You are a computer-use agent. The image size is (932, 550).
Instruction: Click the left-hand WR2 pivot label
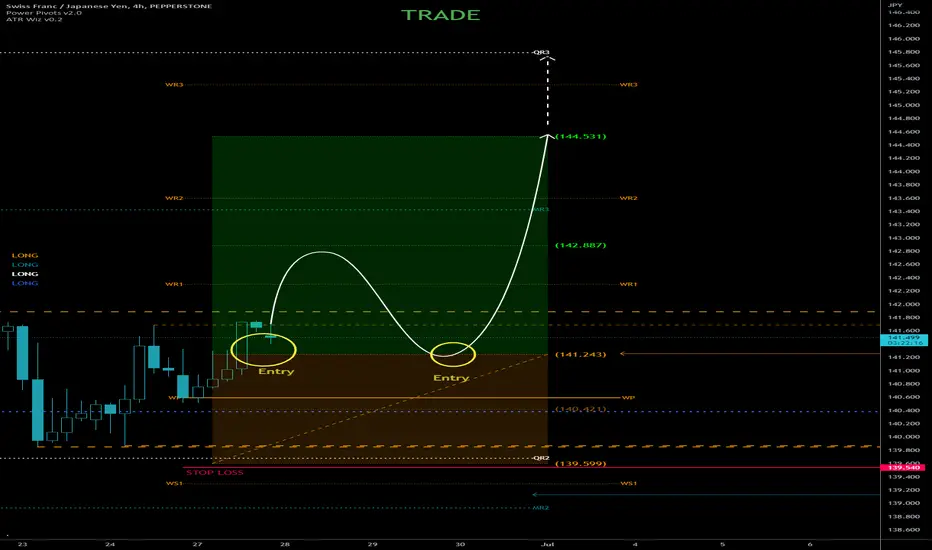pyautogui.click(x=174, y=198)
